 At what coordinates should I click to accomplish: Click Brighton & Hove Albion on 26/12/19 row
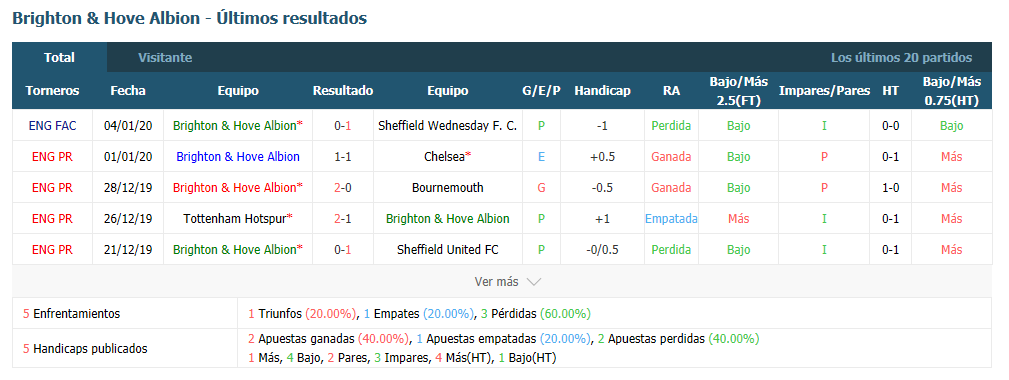coord(448,219)
